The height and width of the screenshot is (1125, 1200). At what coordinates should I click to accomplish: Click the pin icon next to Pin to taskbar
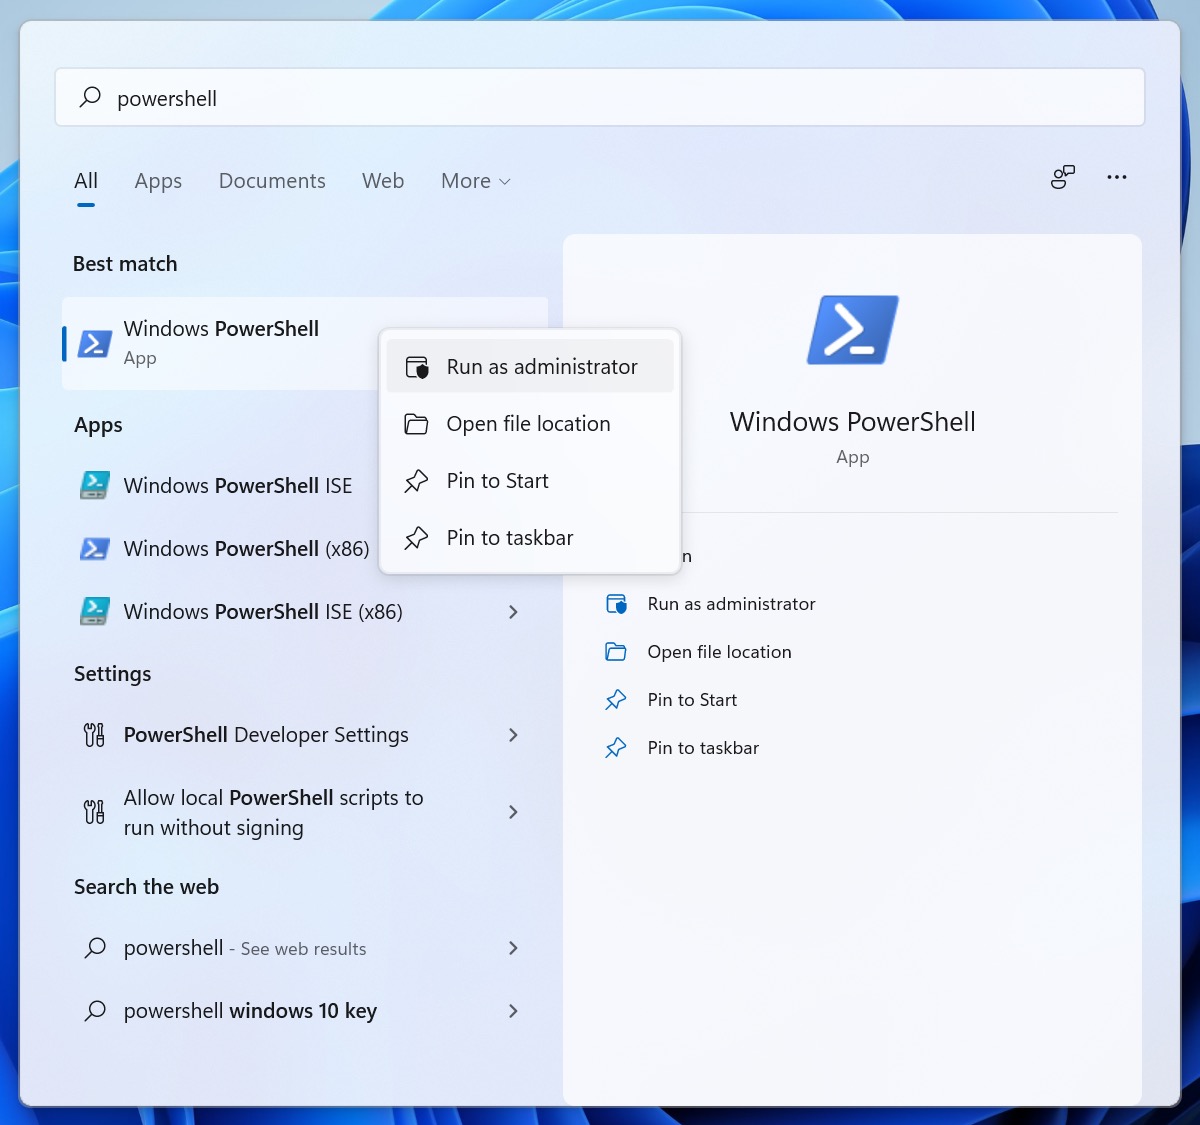click(x=416, y=537)
